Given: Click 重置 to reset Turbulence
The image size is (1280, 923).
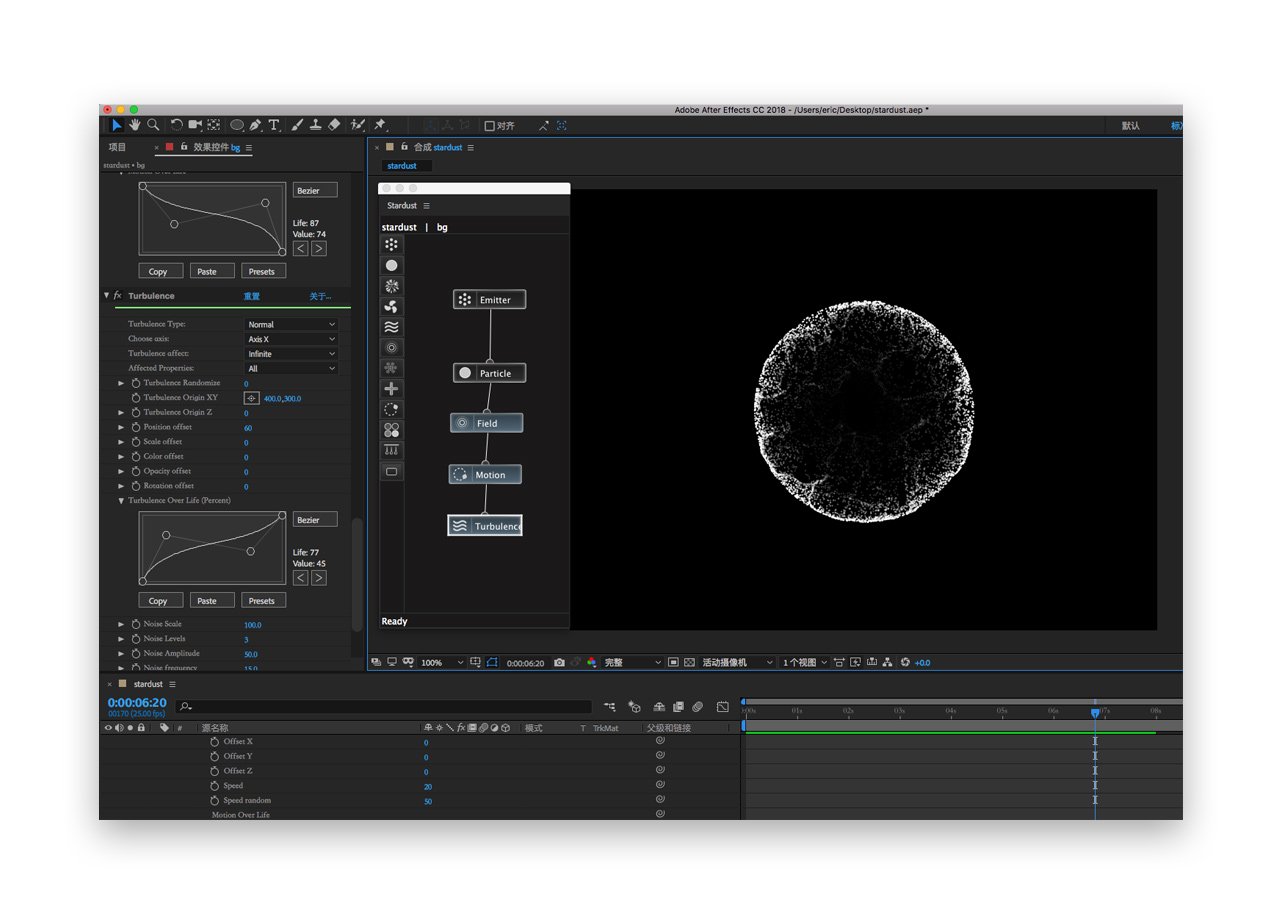Looking at the screenshot, I should tap(252, 296).
